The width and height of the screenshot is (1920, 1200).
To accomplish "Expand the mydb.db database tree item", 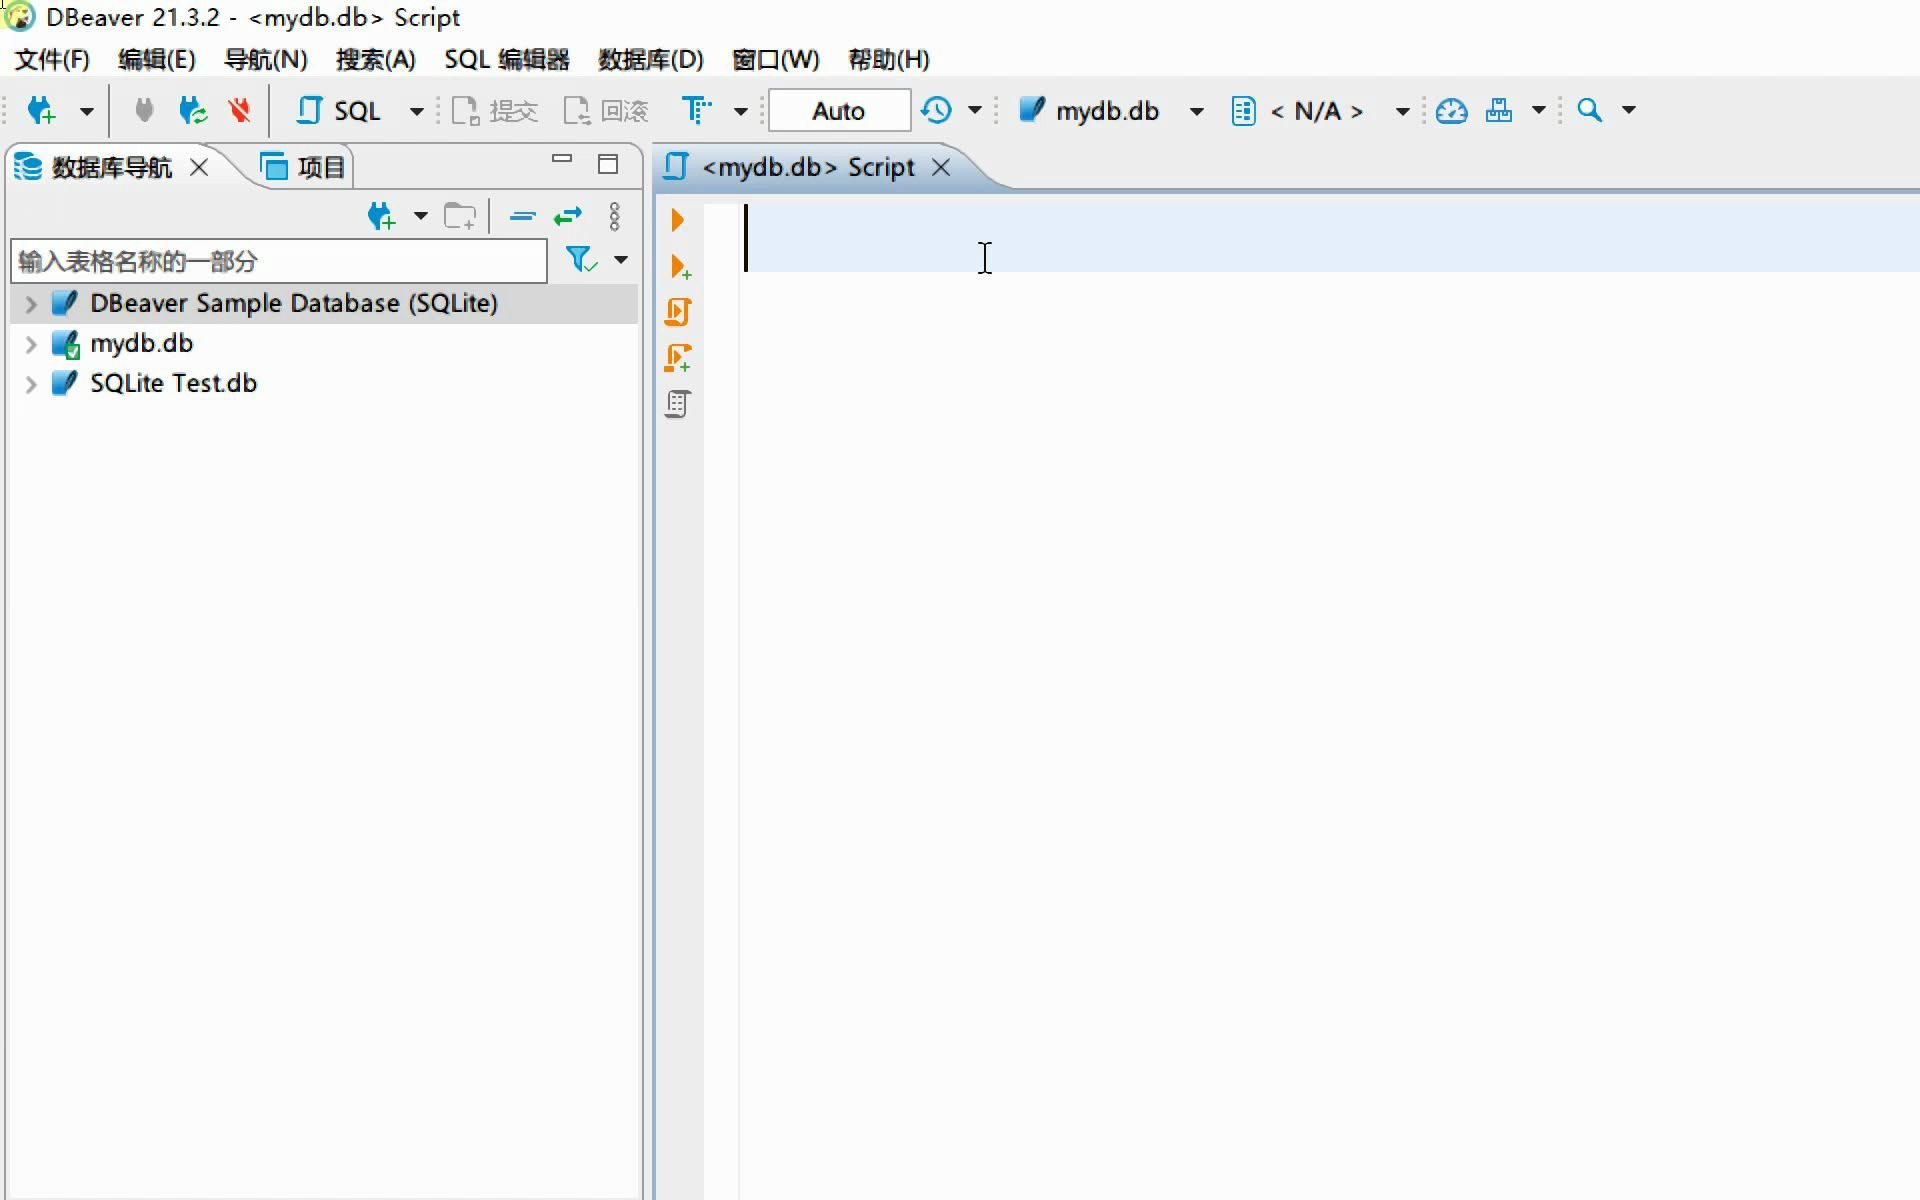I will (x=30, y=343).
